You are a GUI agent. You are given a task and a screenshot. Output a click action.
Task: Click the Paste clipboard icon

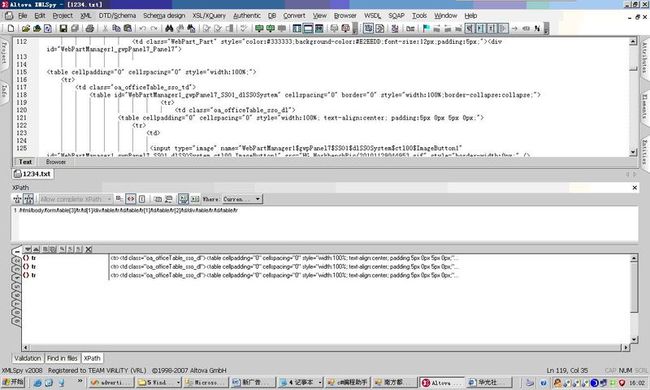click(128, 28)
